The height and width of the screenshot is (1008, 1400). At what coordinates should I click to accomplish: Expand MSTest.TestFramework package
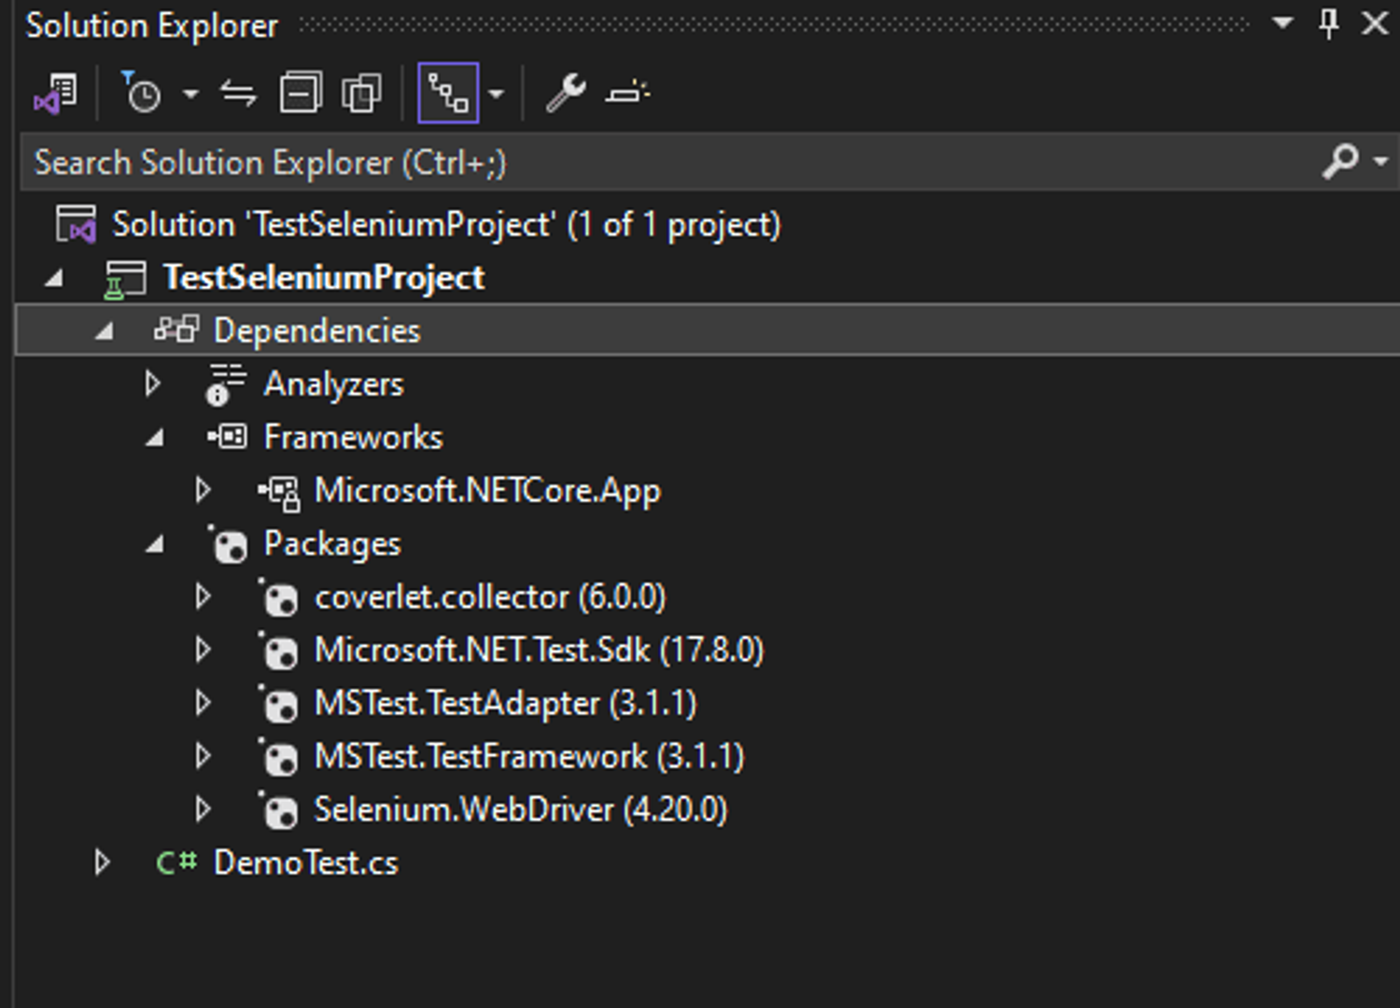pos(203,756)
